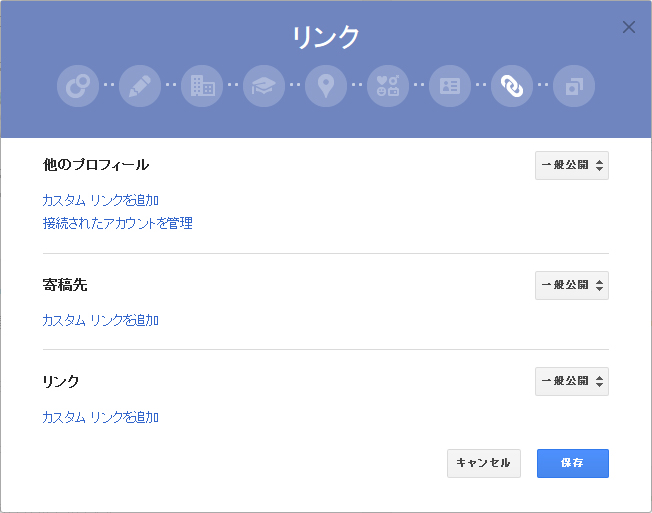Add custom link under 寄稿先

click(x=101, y=320)
